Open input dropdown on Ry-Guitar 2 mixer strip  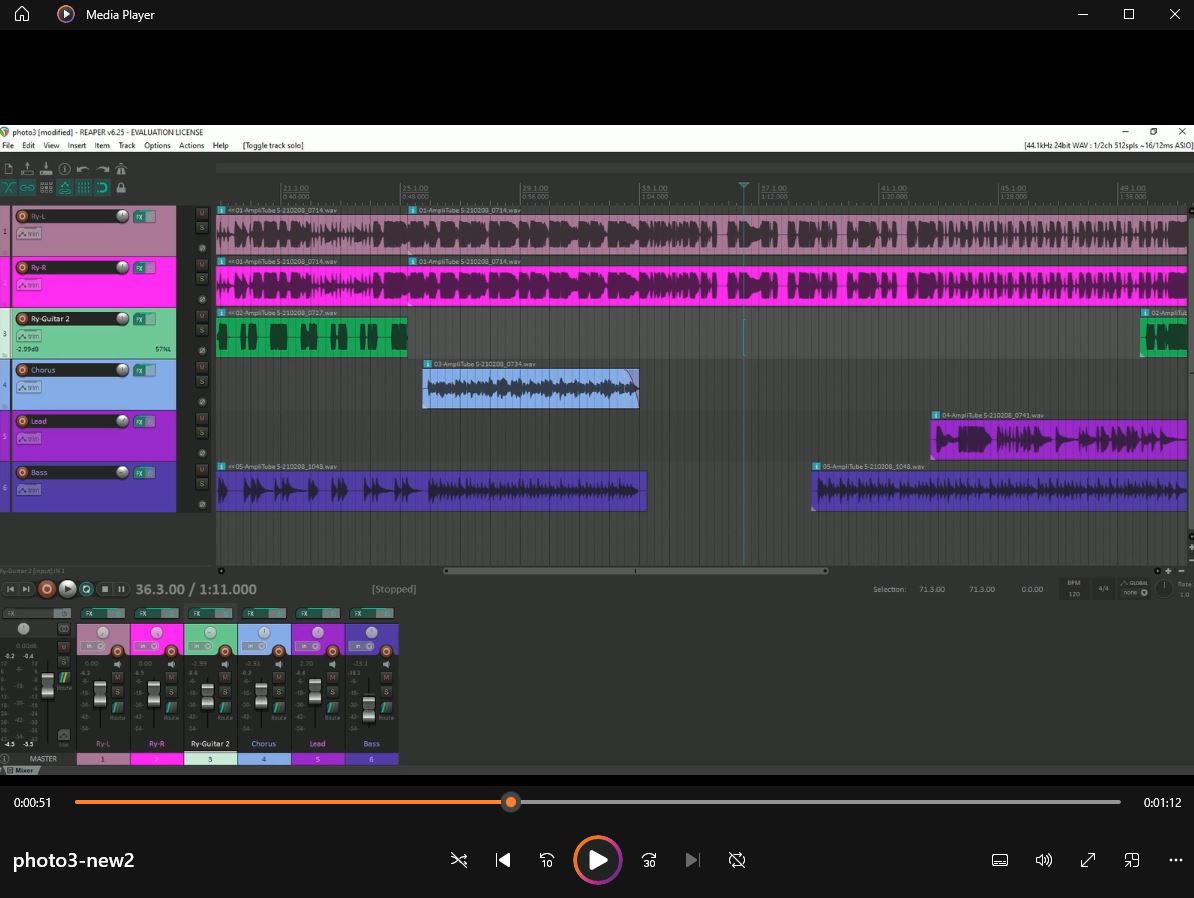click(201, 647)
